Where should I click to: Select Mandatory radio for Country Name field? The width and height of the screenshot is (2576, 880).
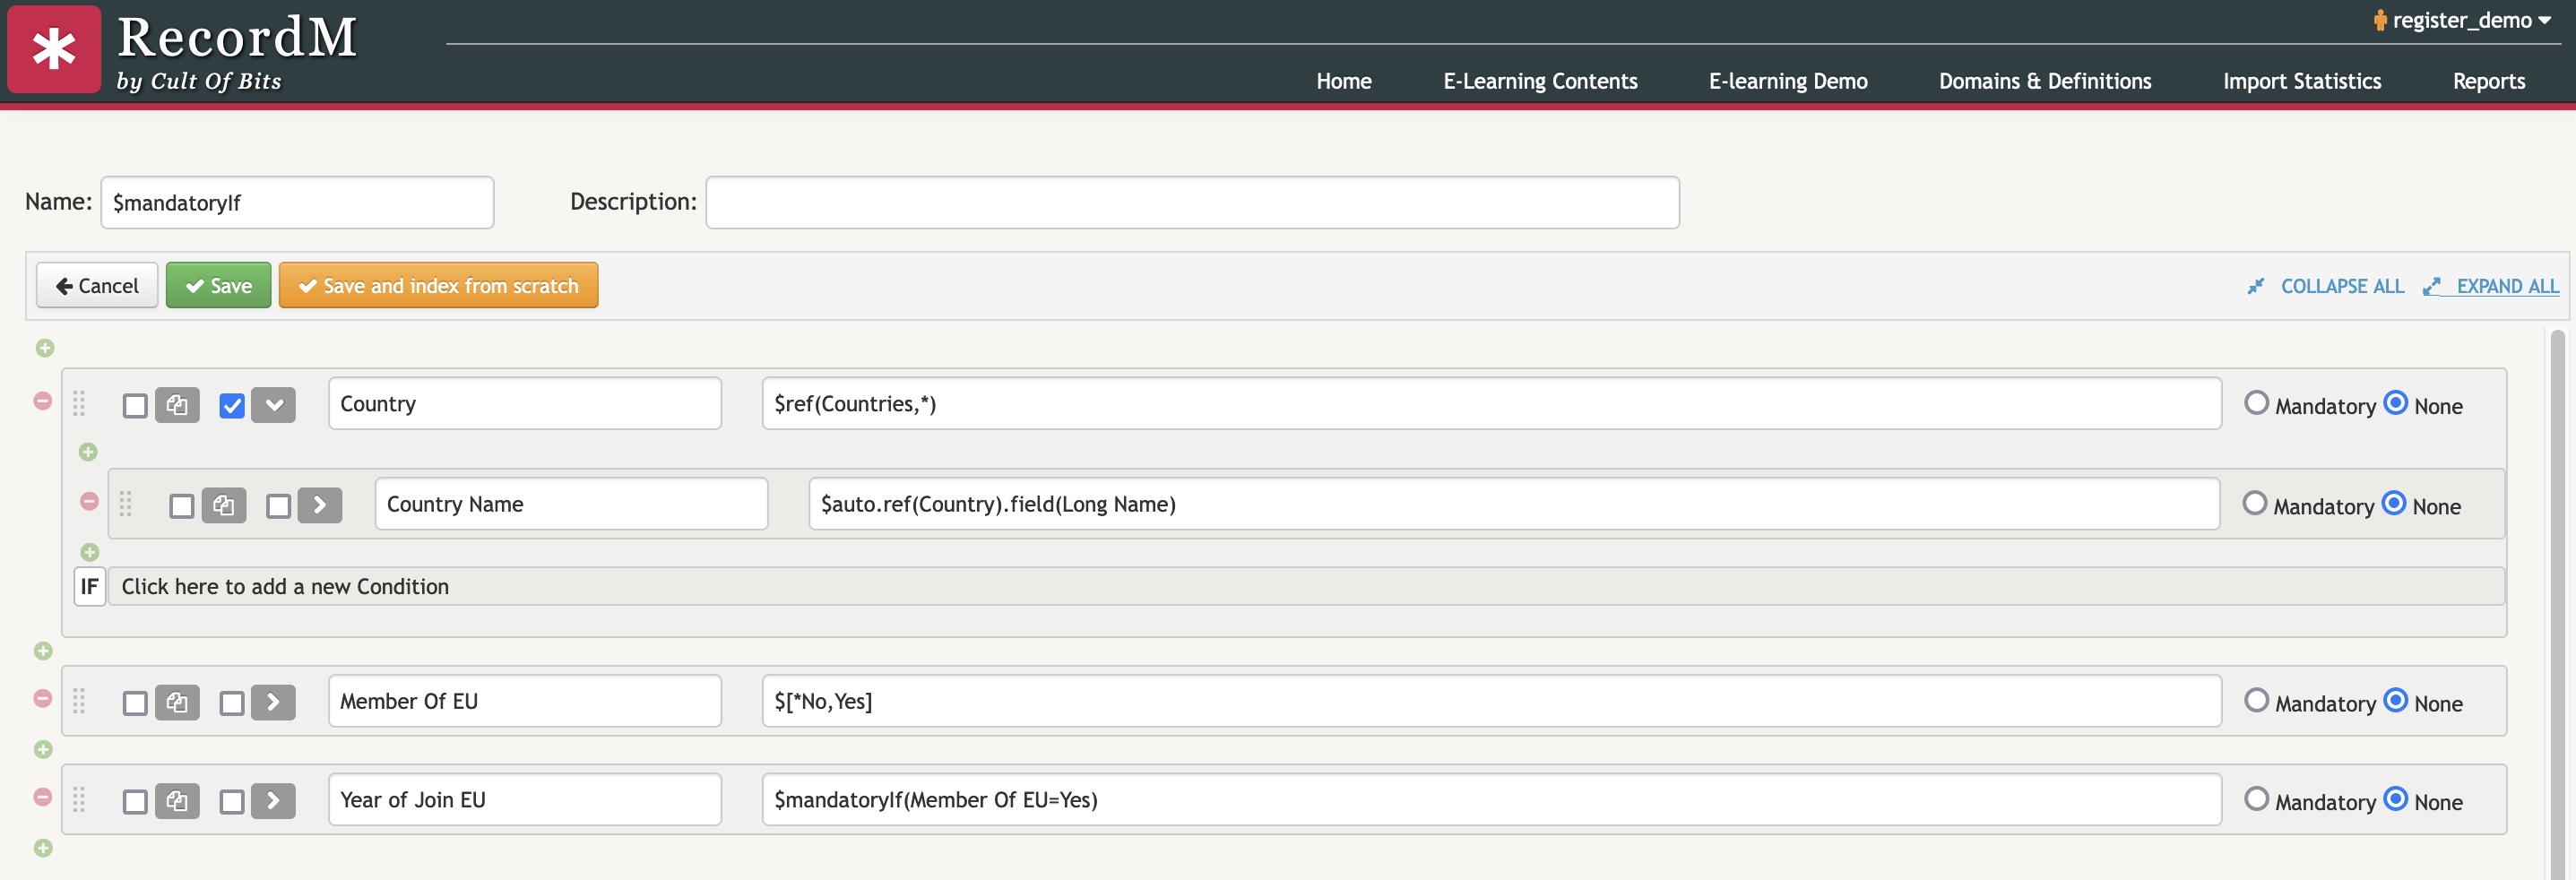[x=2254, y=502]
